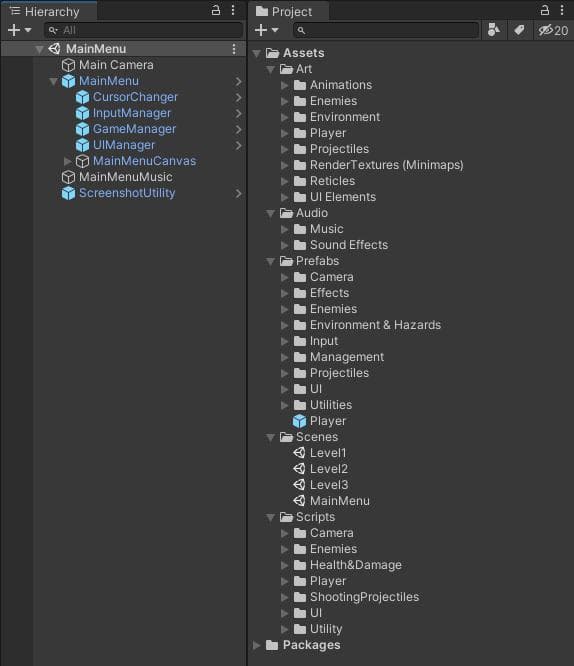
Task: Open the Search by Type icon
Action: 494,30
